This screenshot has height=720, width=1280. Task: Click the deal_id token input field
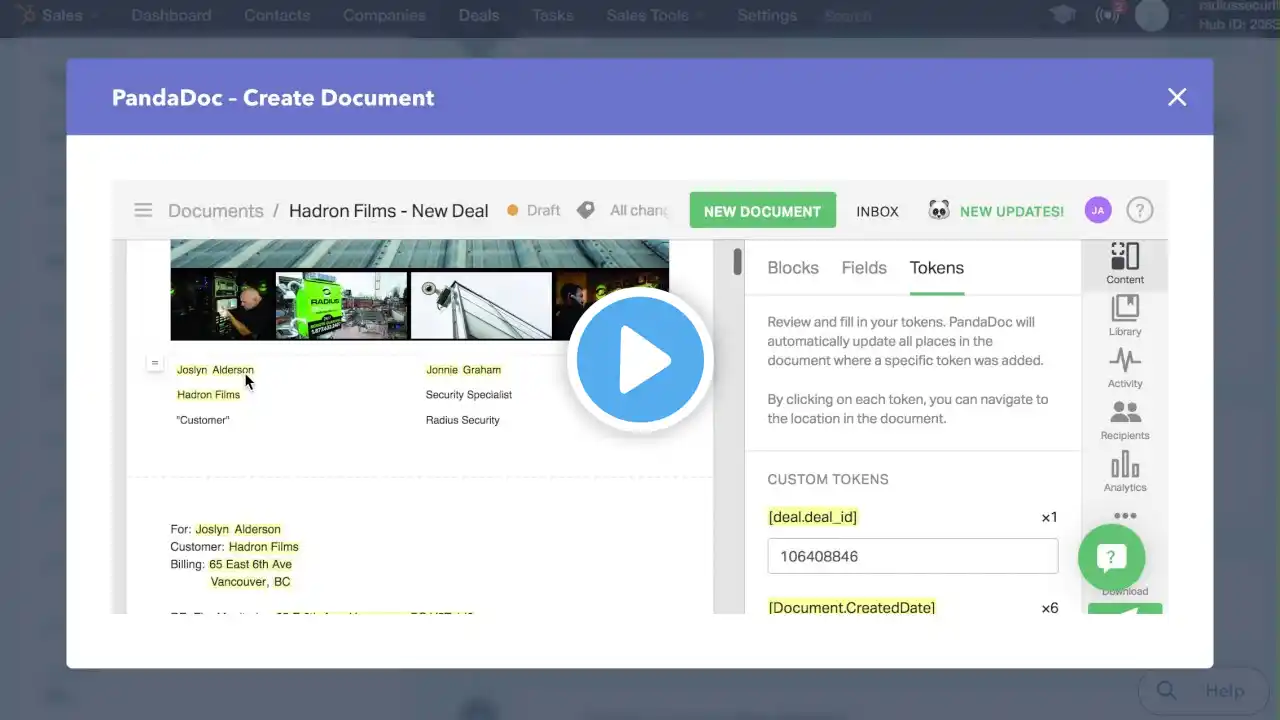click(x=913, y=556)
